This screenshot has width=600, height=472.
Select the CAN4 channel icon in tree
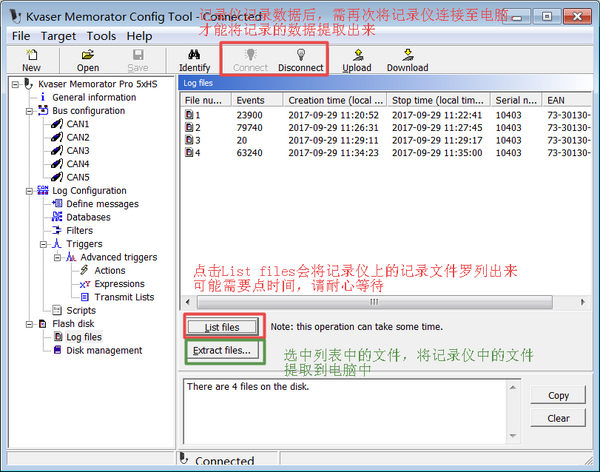point(57,164)
